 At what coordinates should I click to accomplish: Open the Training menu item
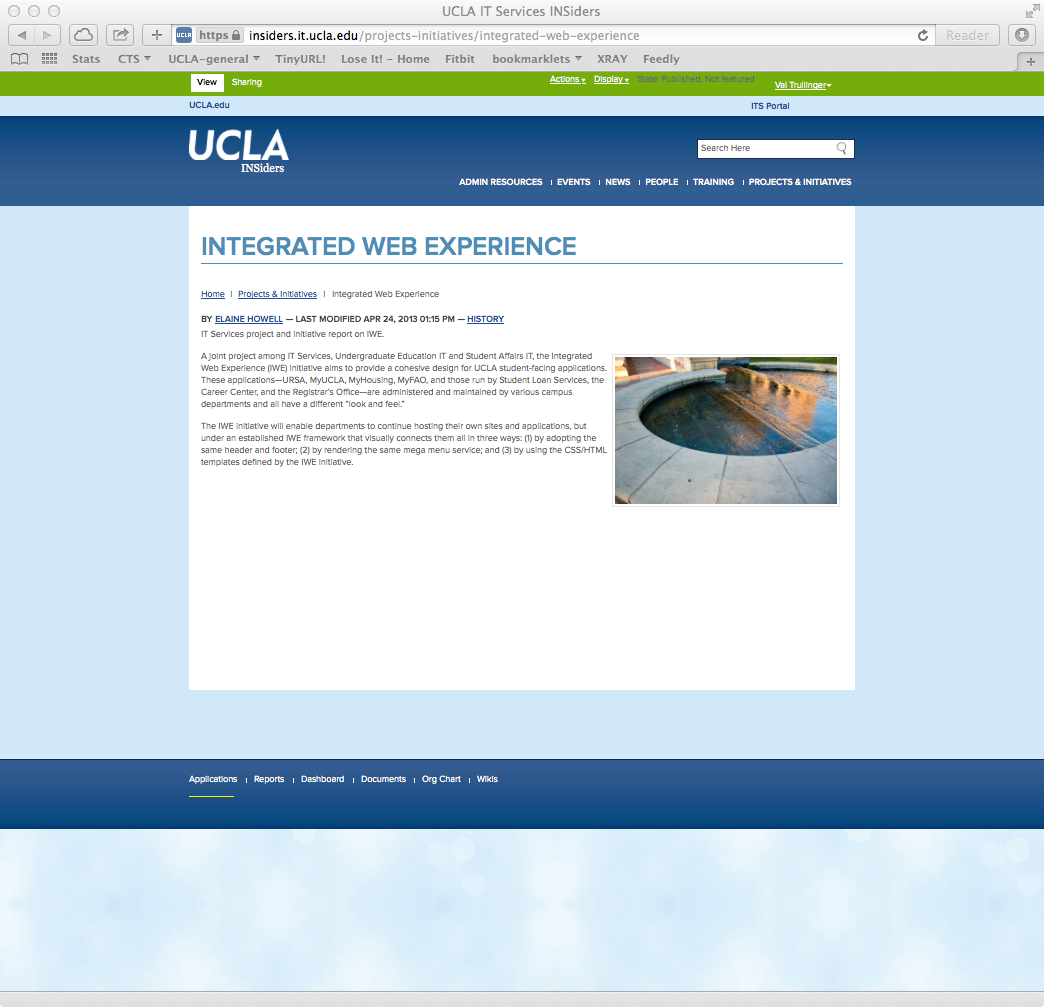(713, 182)
